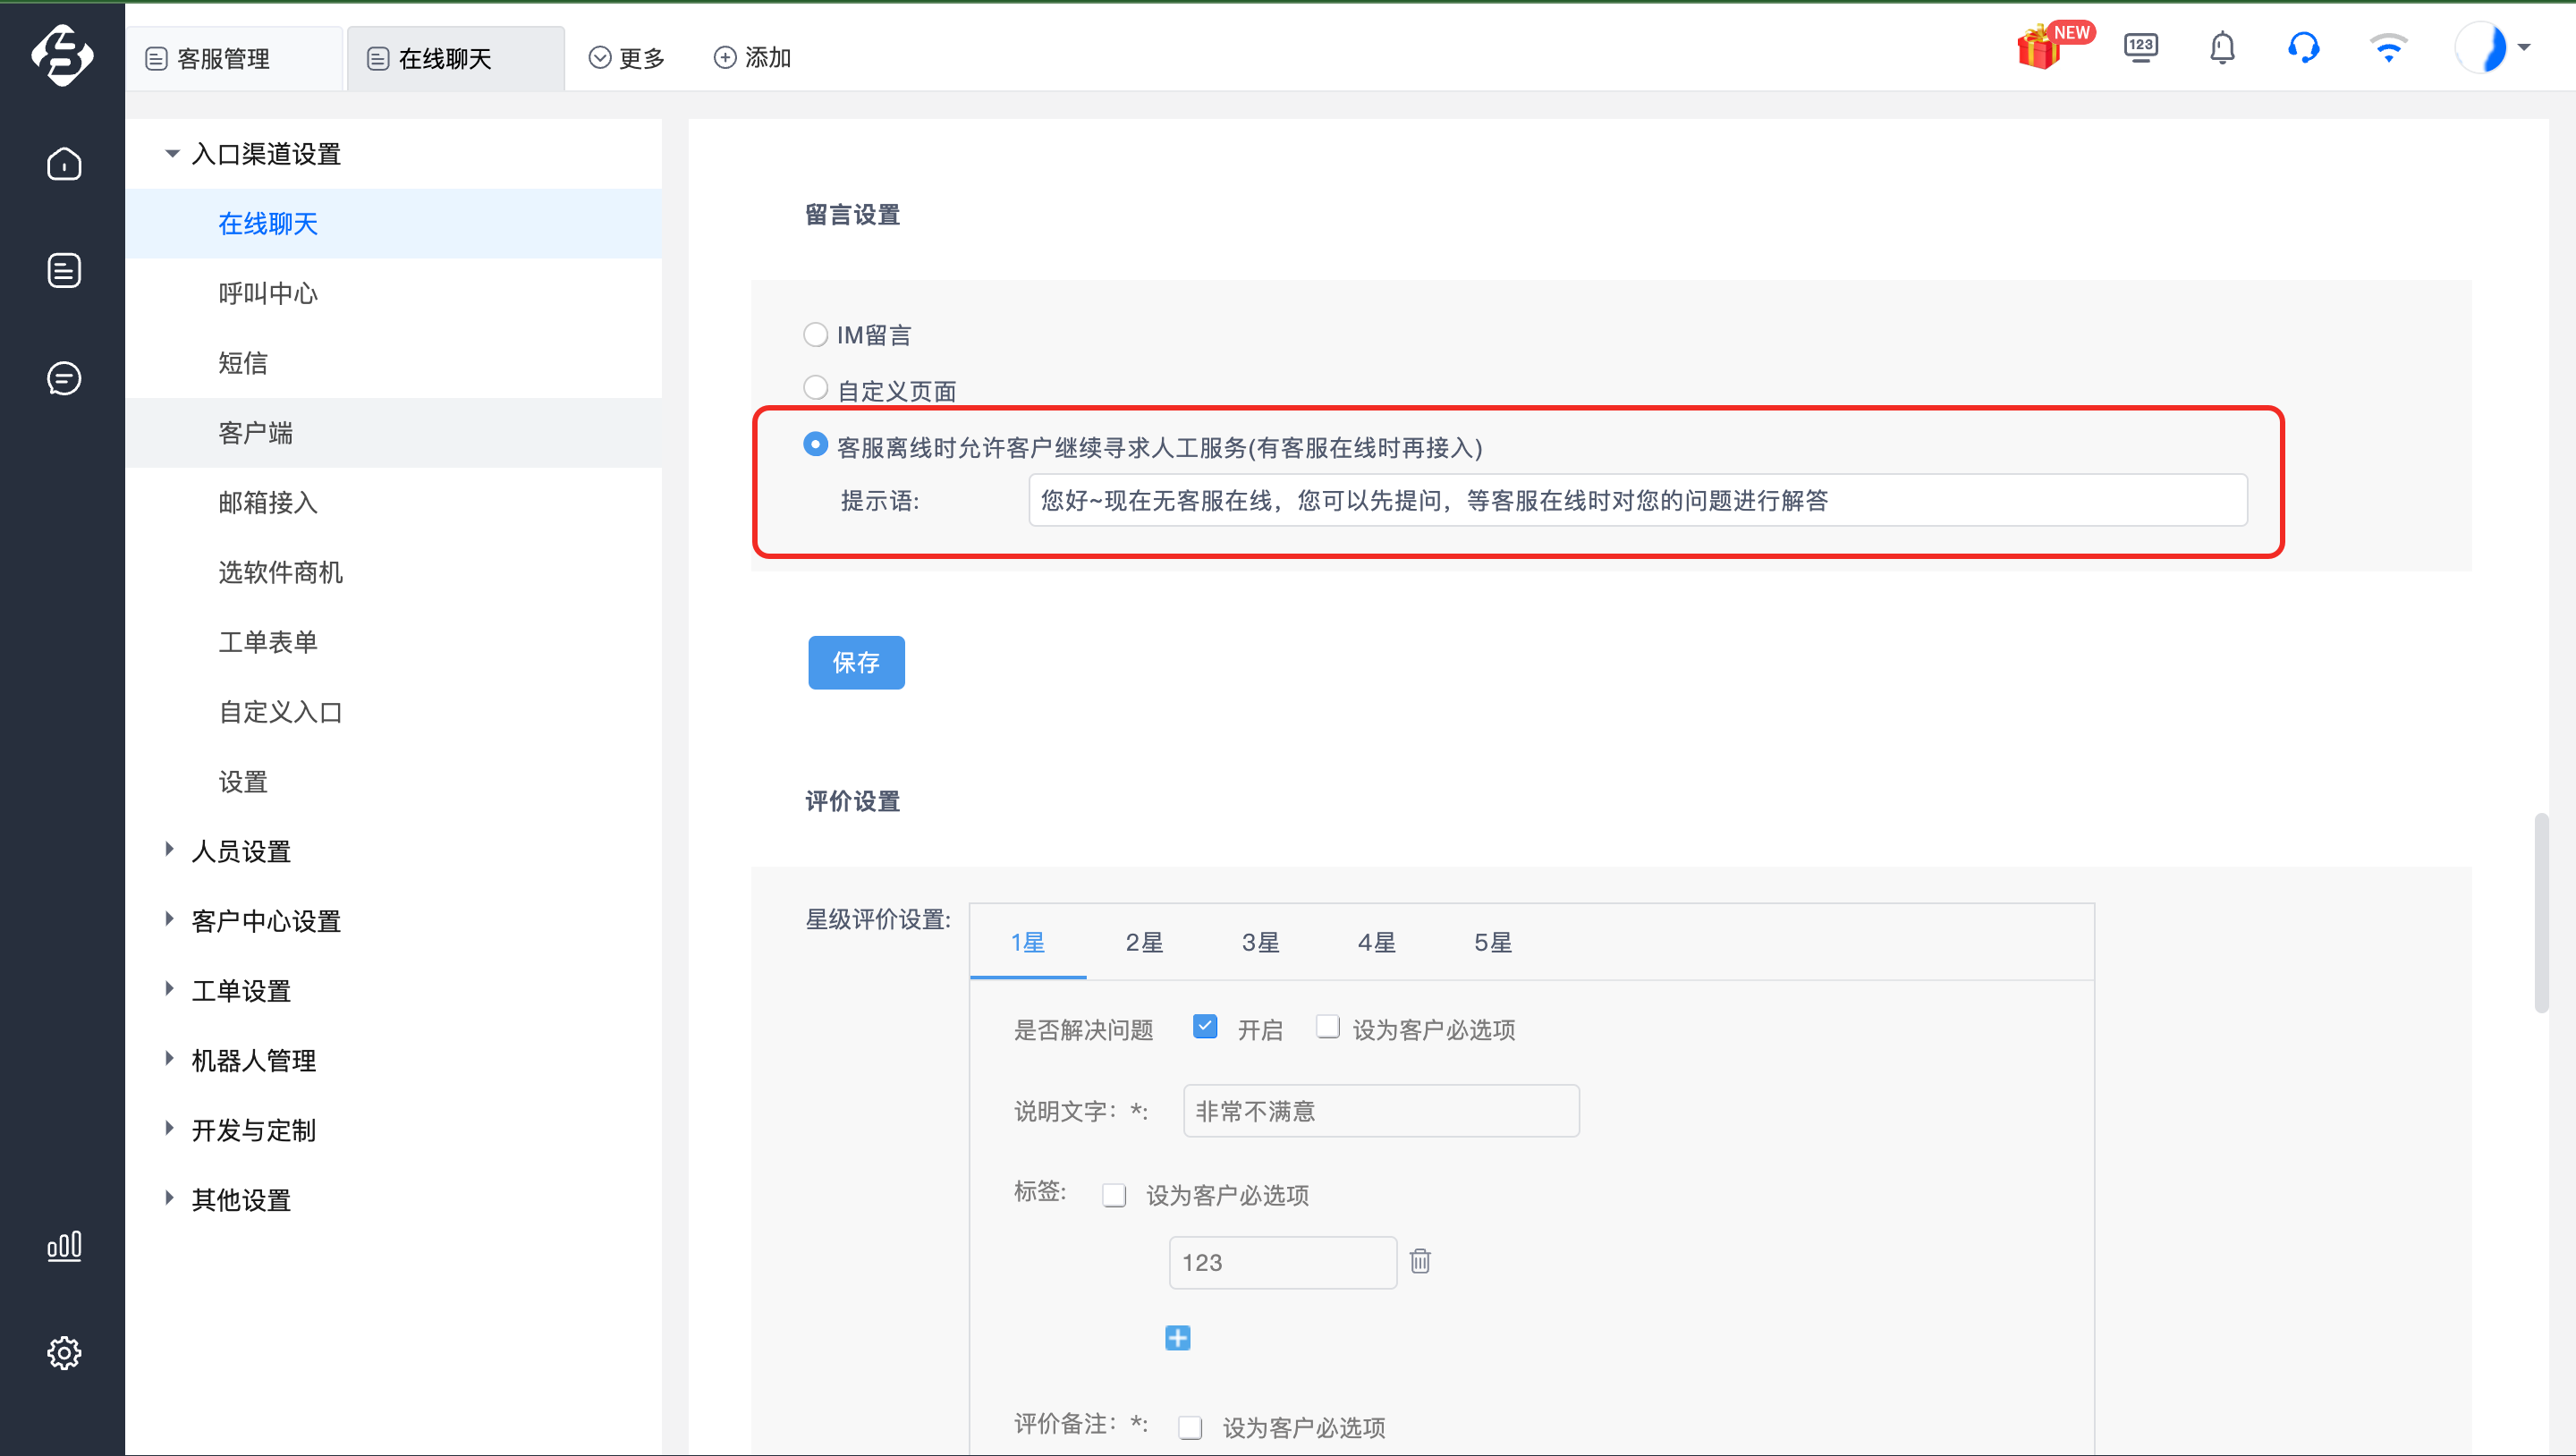Select the 4星 rating tab
The image size is (2576, 1456).
(1376, 942)
